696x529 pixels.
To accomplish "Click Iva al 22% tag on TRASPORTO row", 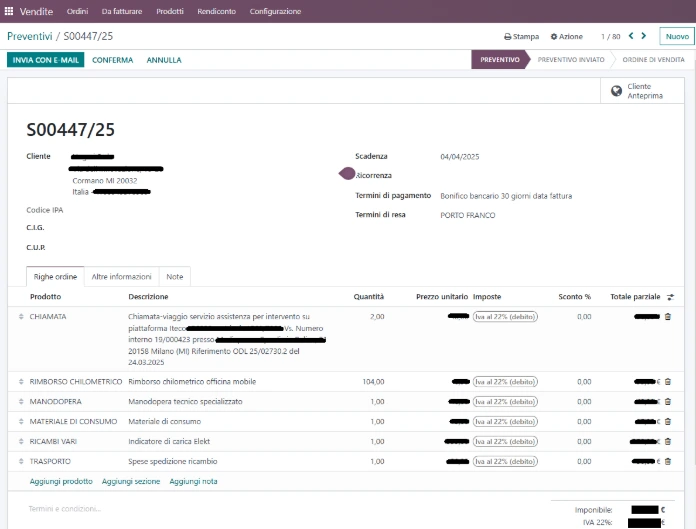I will pos(505,462).
